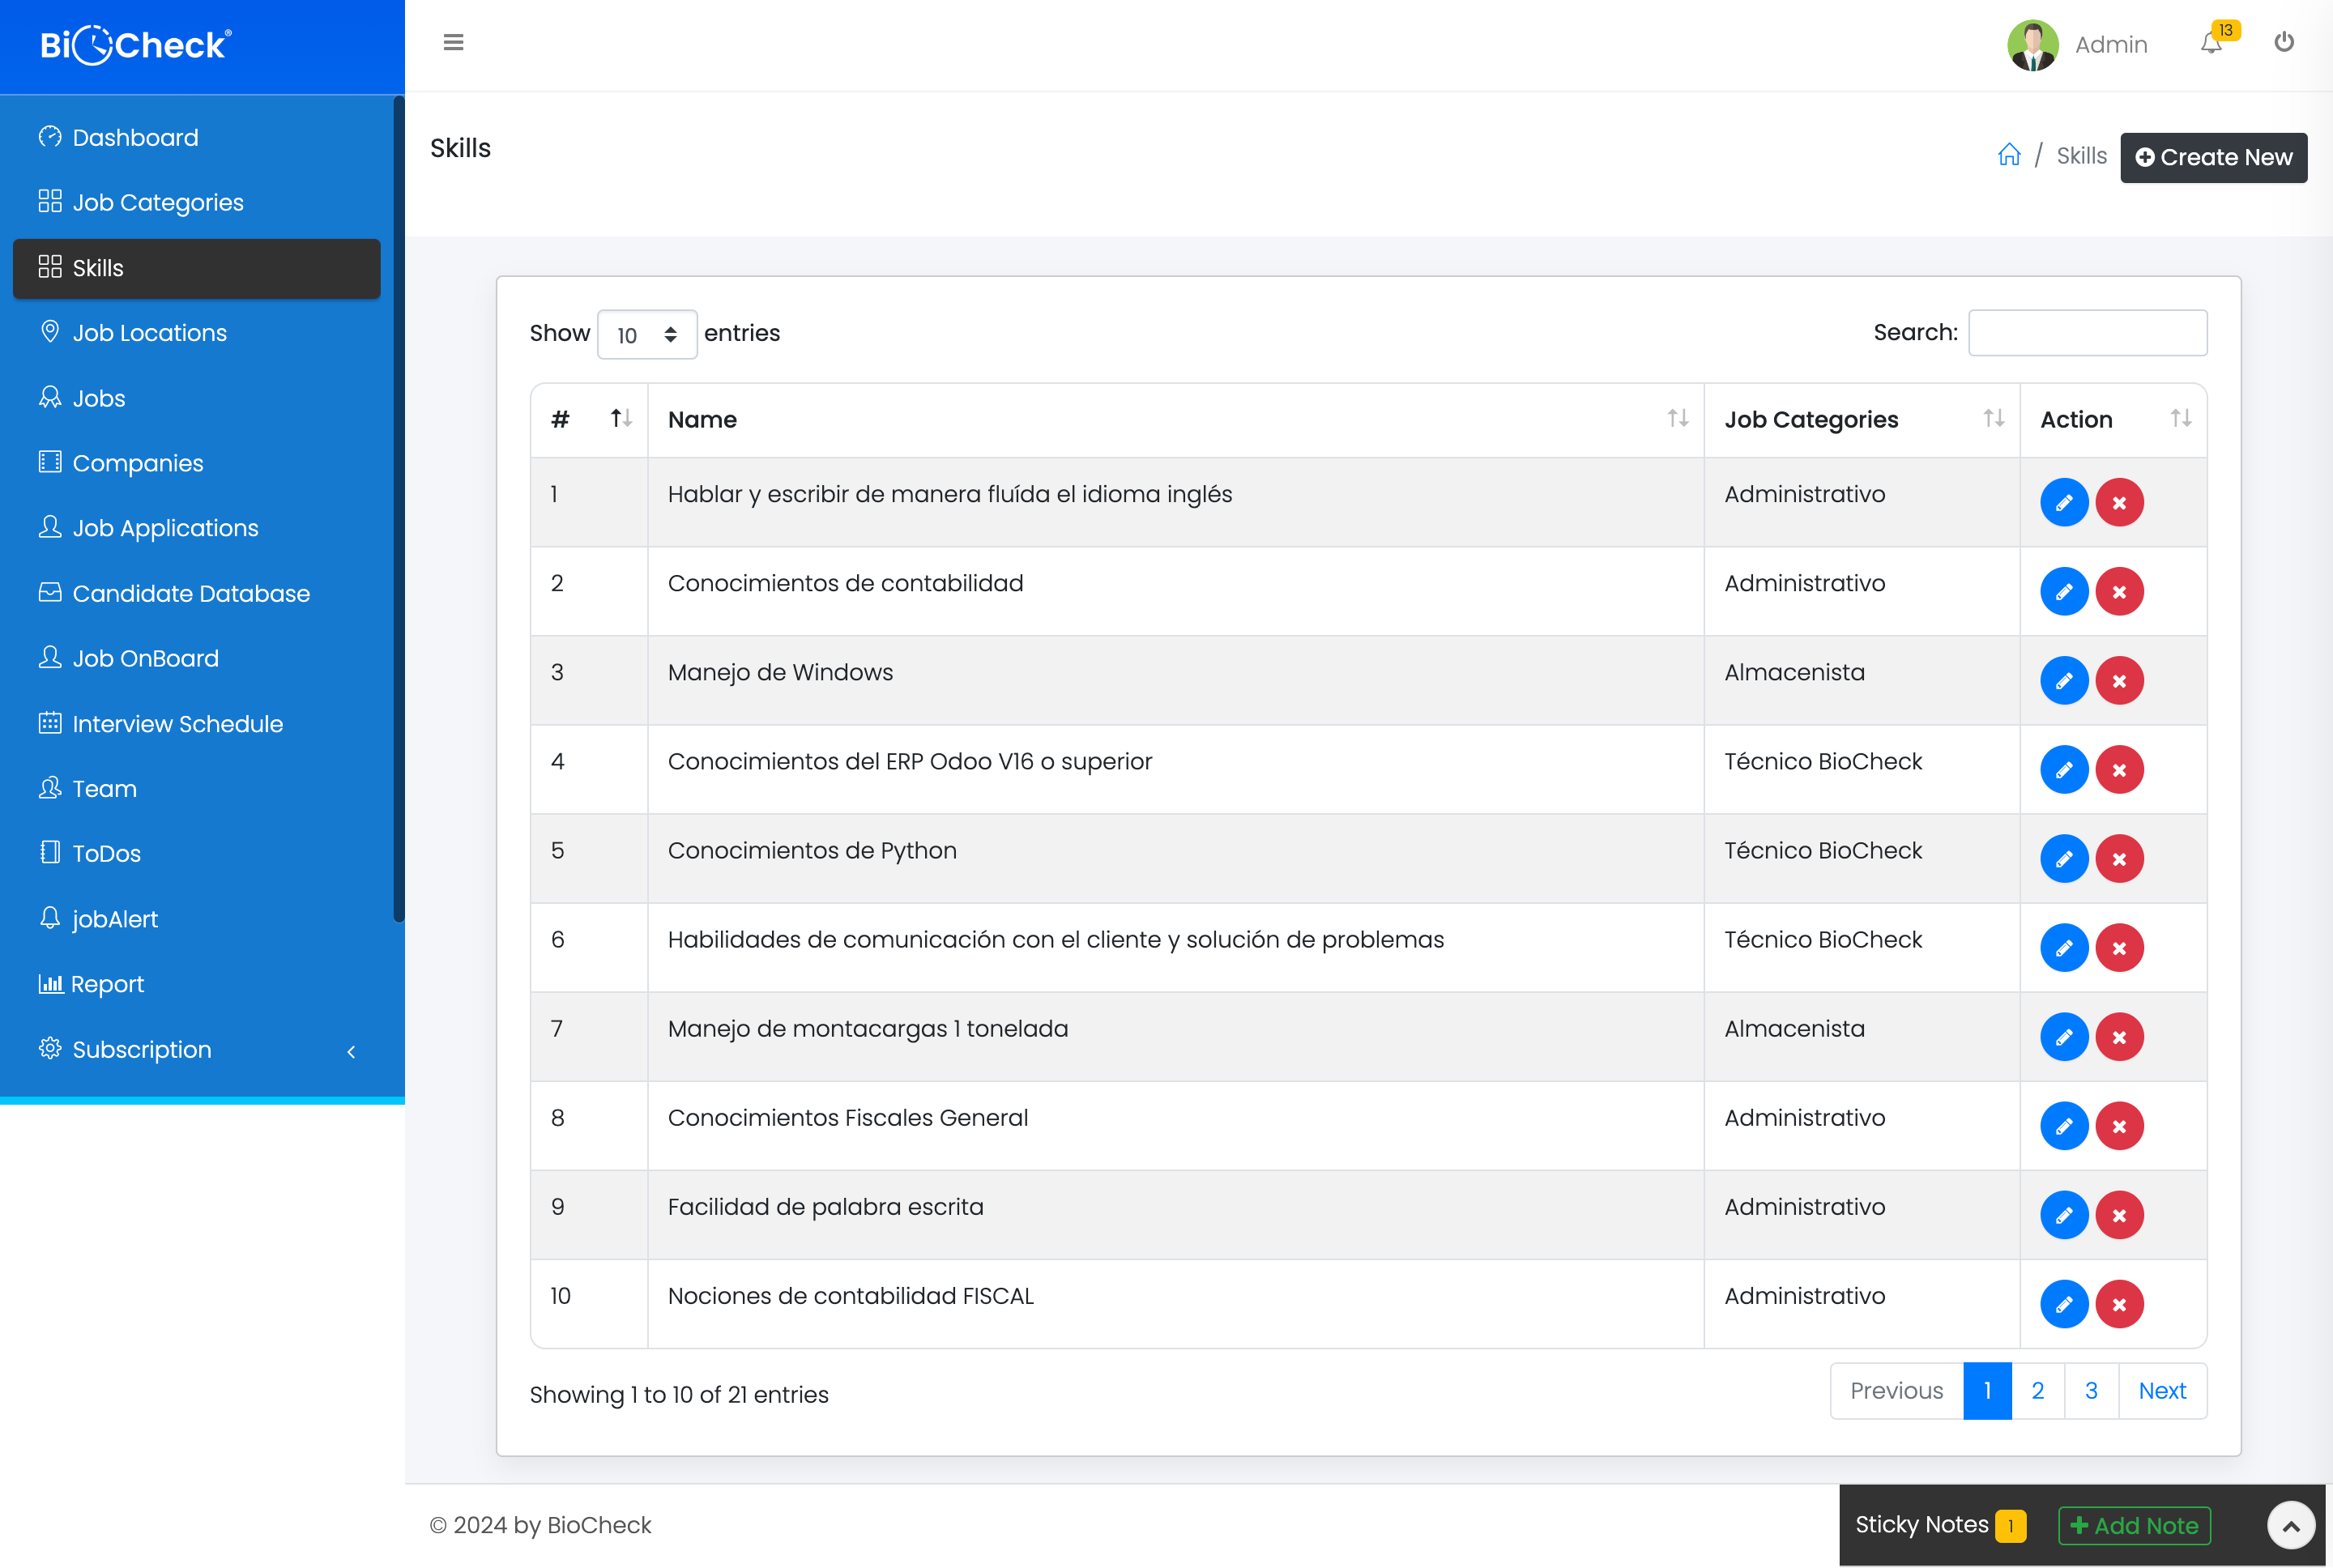Open Job Categories in the sidebar
The image size is (2333, 1568).
tap(197, 202)
